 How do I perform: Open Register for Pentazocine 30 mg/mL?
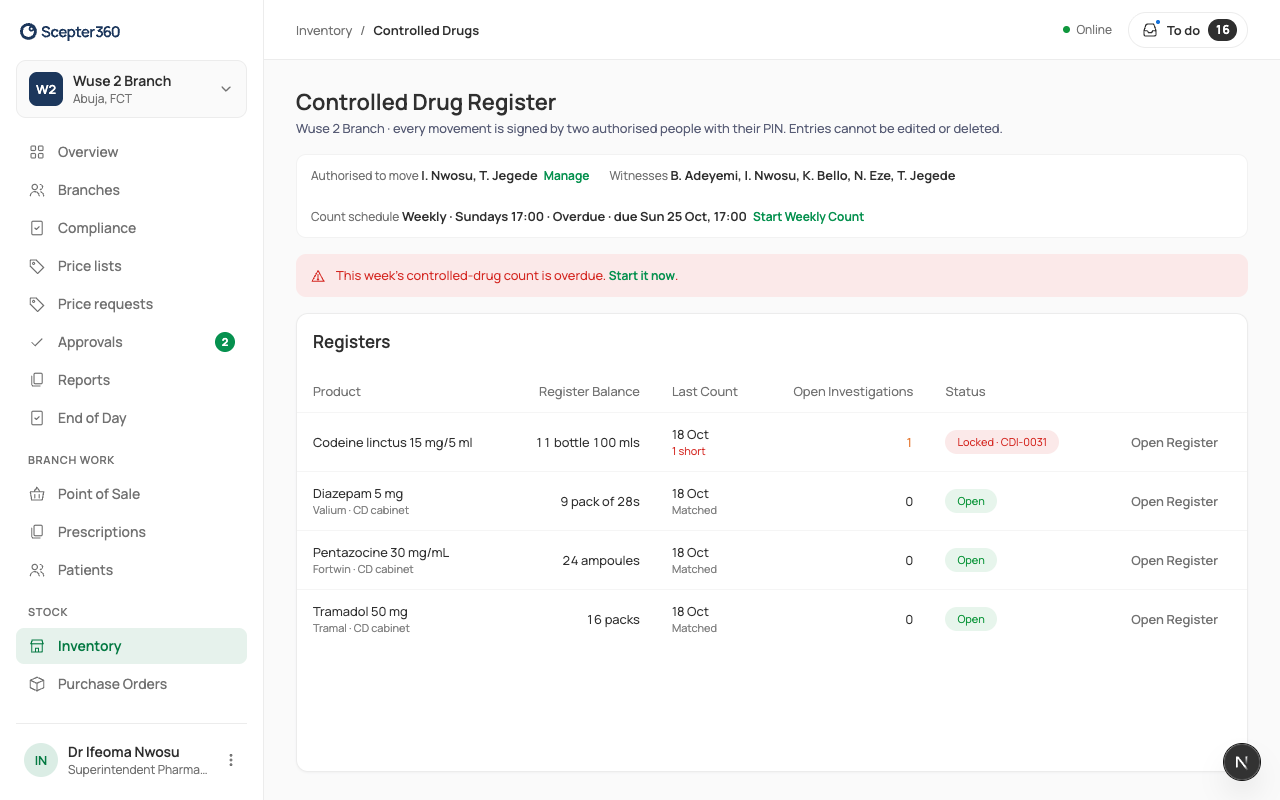[x=1174, y=560]
